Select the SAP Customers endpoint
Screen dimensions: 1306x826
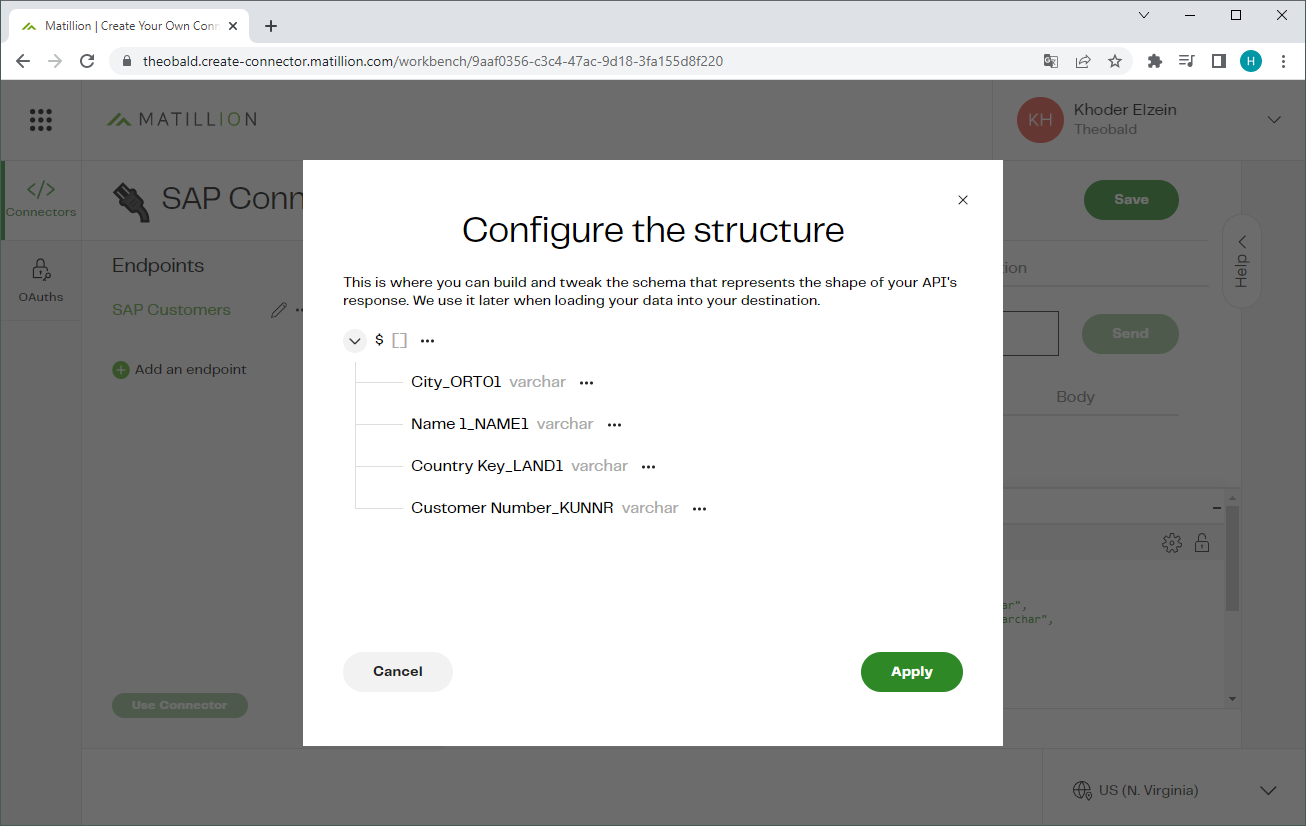click(171, 310)
